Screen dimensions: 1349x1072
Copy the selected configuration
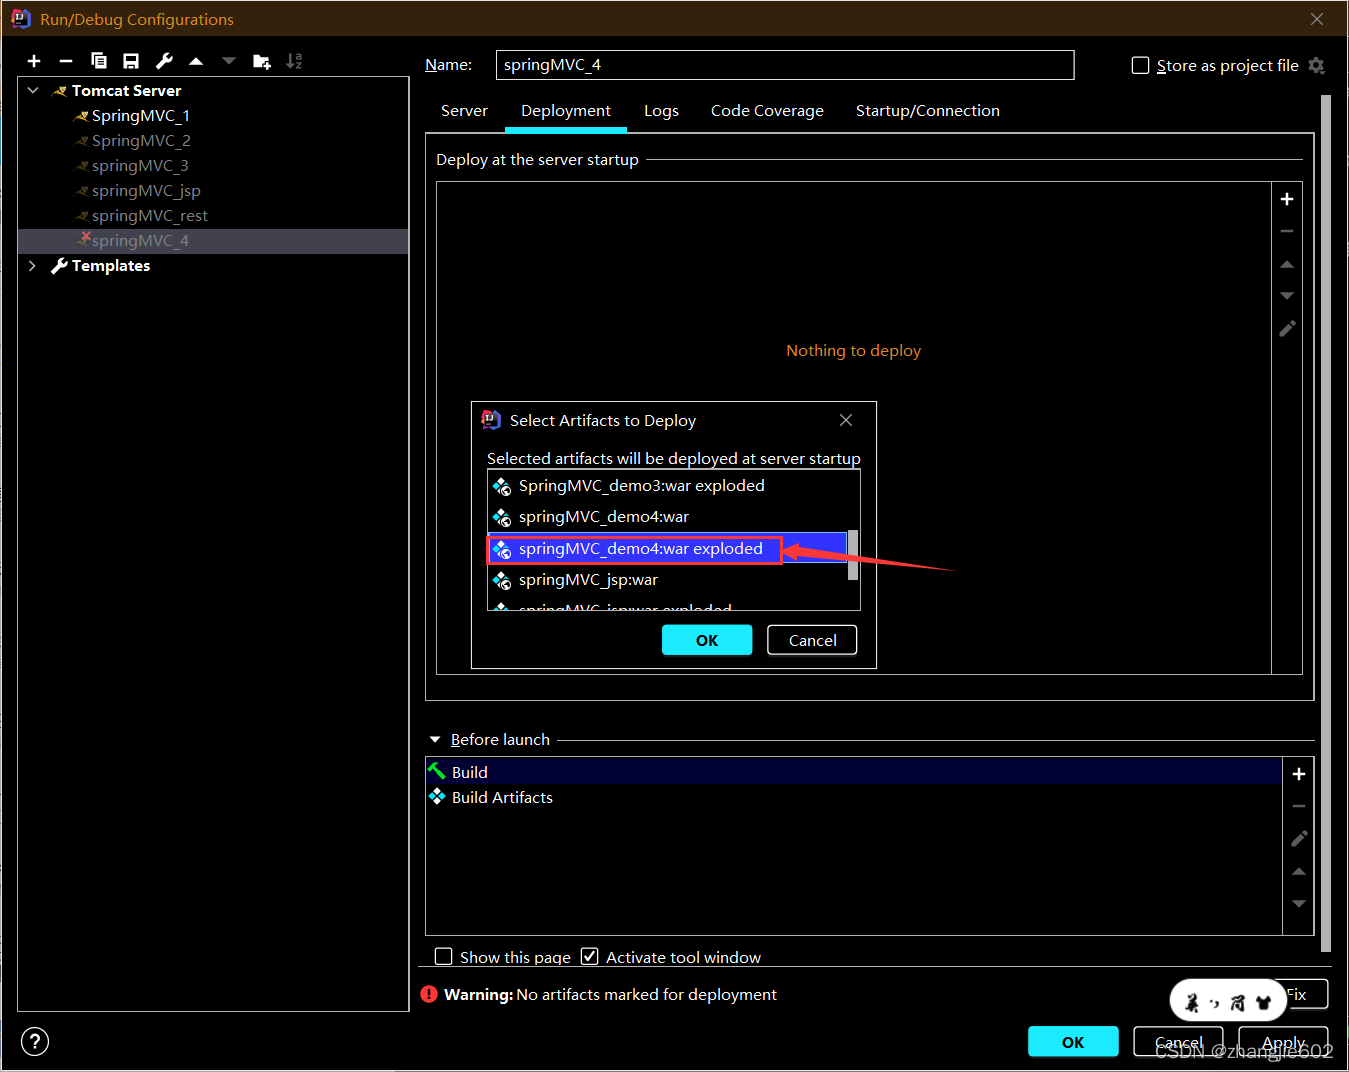click(98, 61)
